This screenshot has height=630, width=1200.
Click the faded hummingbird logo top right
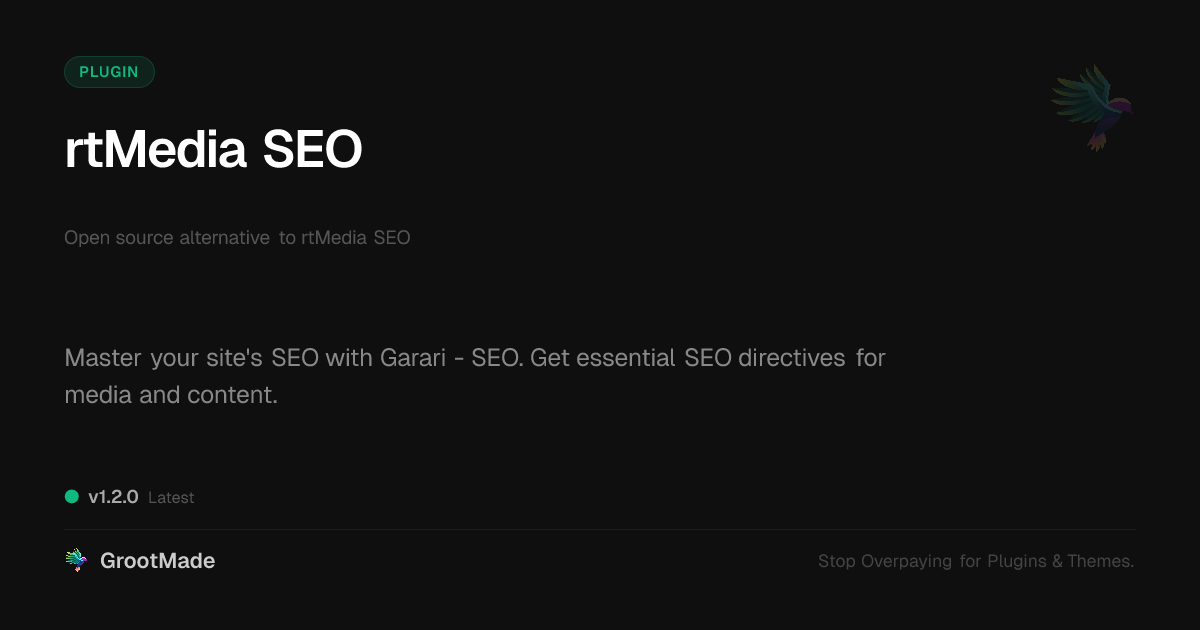[x=1092, y=107]
